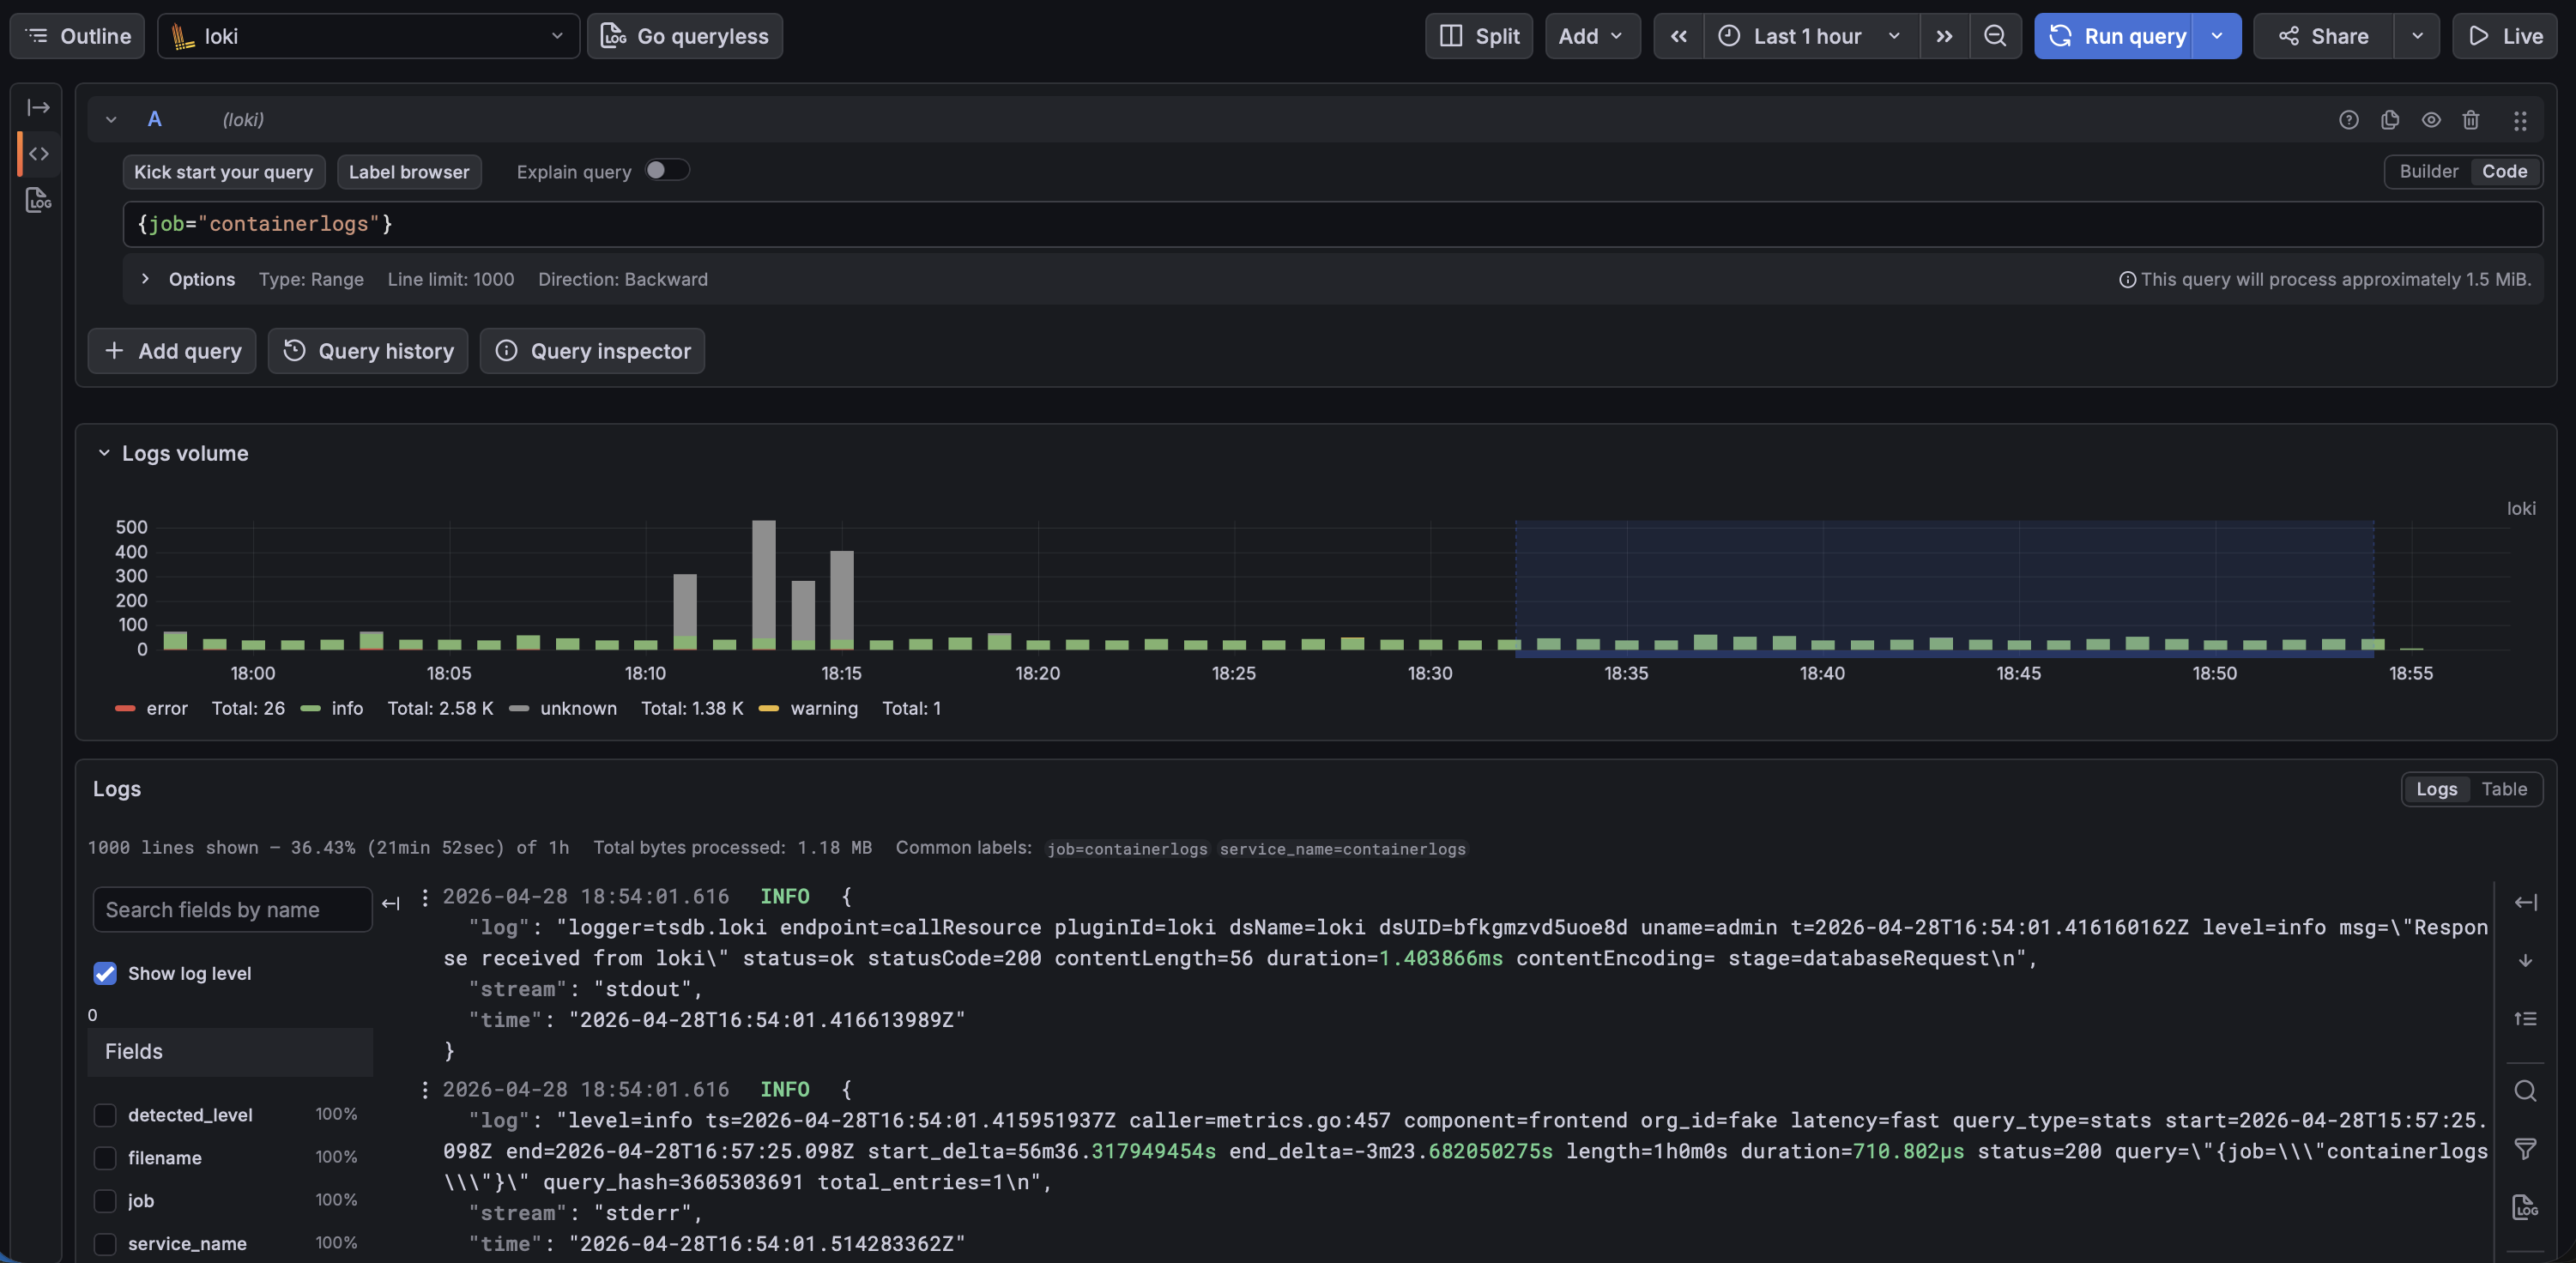The width and height of the screenshot is (2576, 1263).
Task: Zoom out the time range
Action: pos(1995,36)
